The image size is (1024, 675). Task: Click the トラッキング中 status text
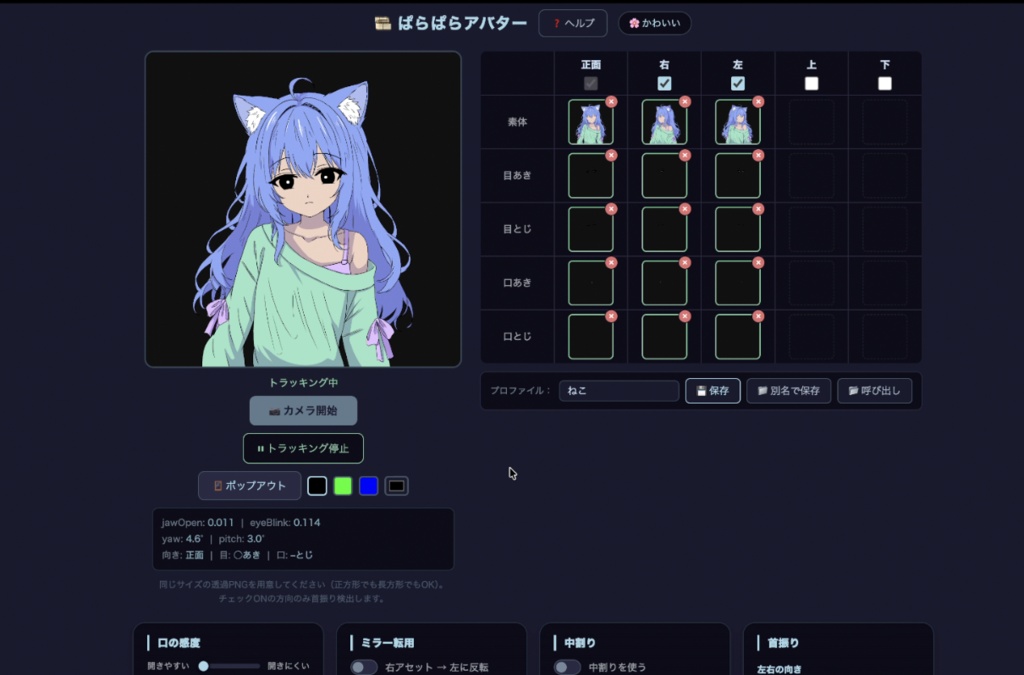point(303,383)
